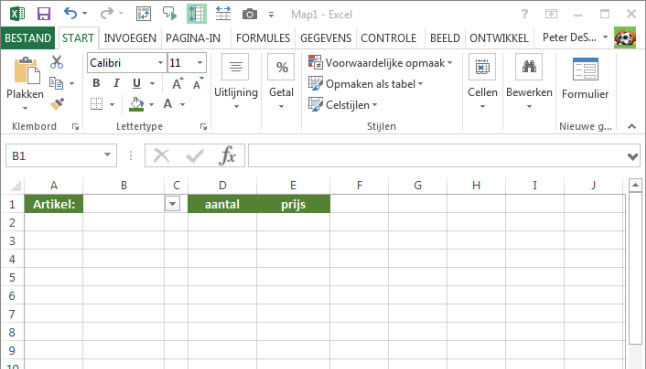Select the Format Painter brush icon
646x369 pixels.
(57, 104)
